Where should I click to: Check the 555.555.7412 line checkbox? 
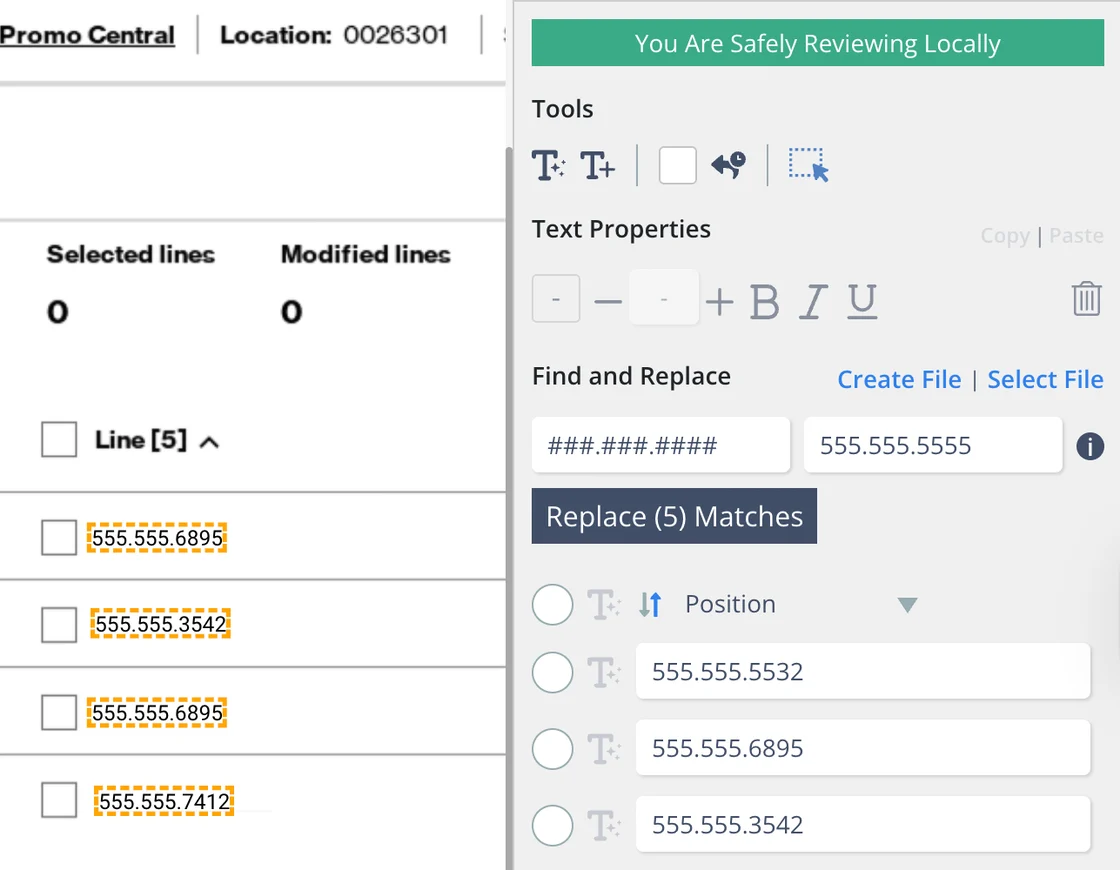tap(59, 800)
